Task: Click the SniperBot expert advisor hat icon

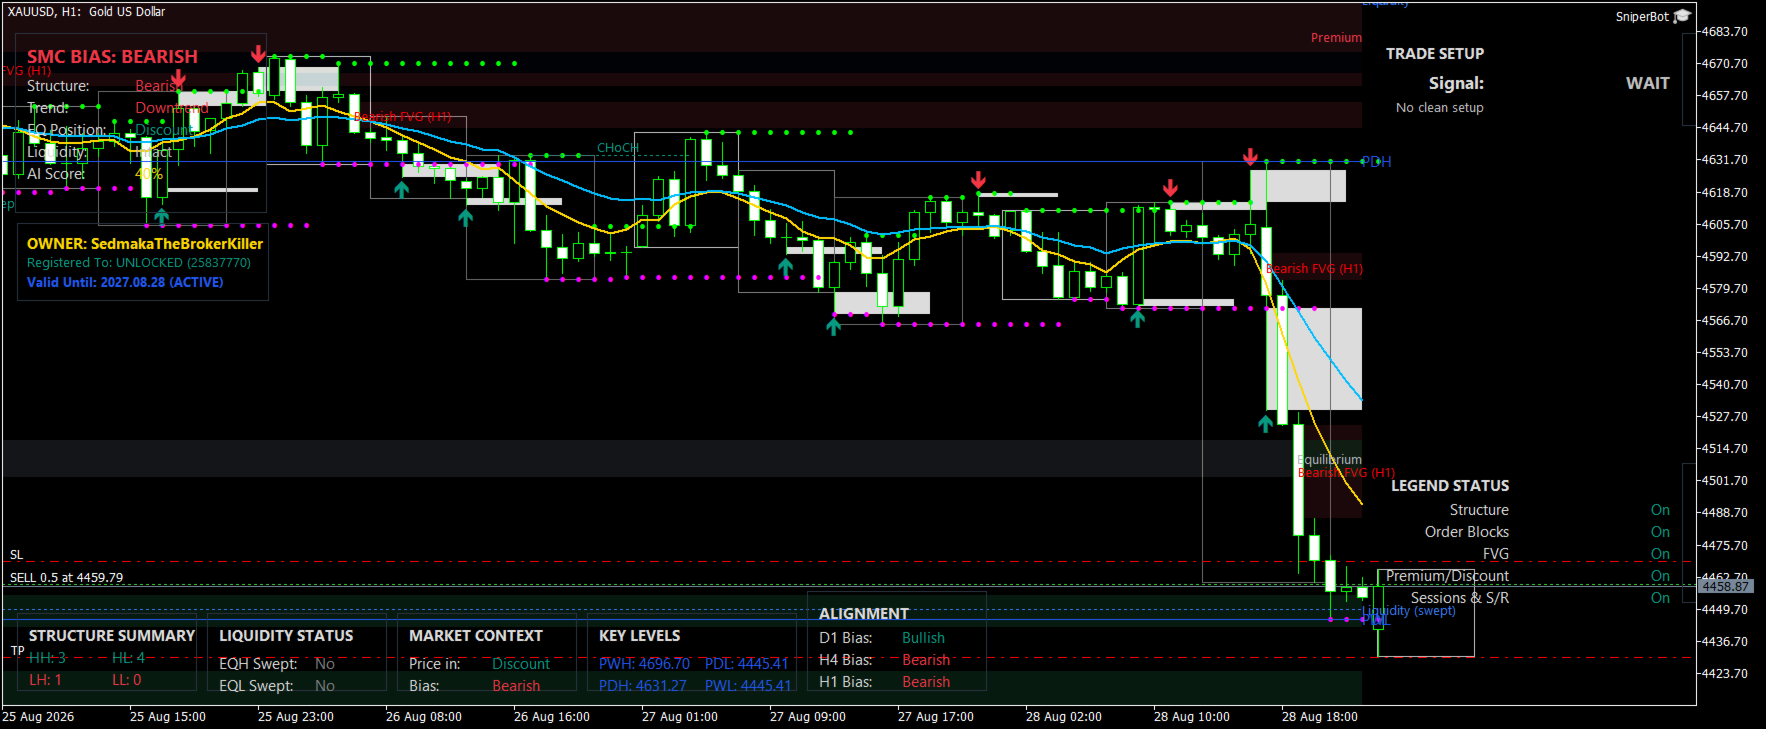Action: 1682,16
